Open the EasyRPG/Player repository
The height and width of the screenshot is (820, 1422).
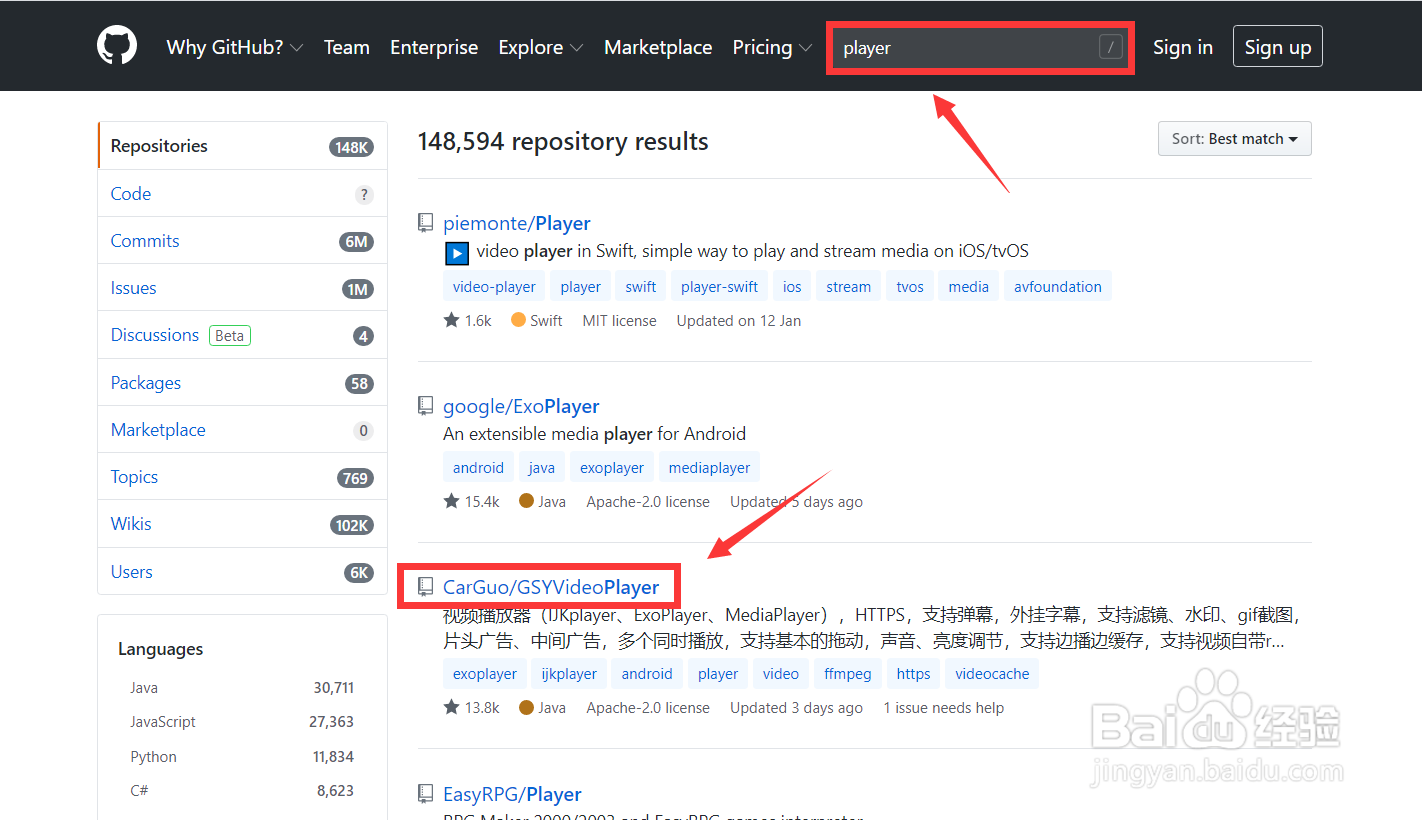pos(512,794)
